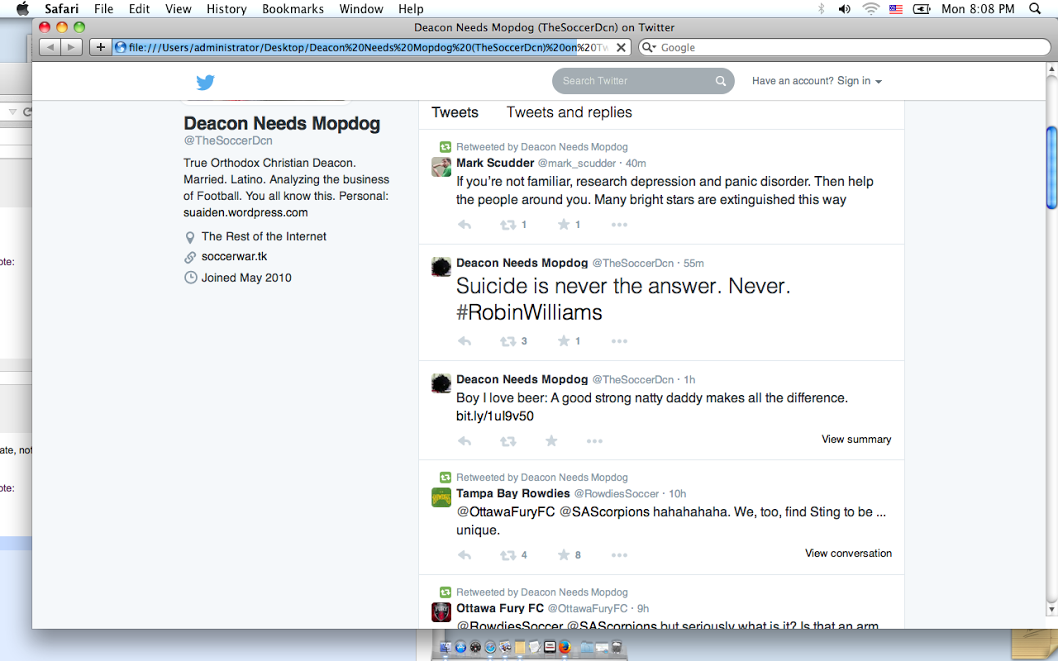The width and height of the screenshot is (1058, 661).
Task: Open Google search engine dropdown
Action: click(648, 47)
